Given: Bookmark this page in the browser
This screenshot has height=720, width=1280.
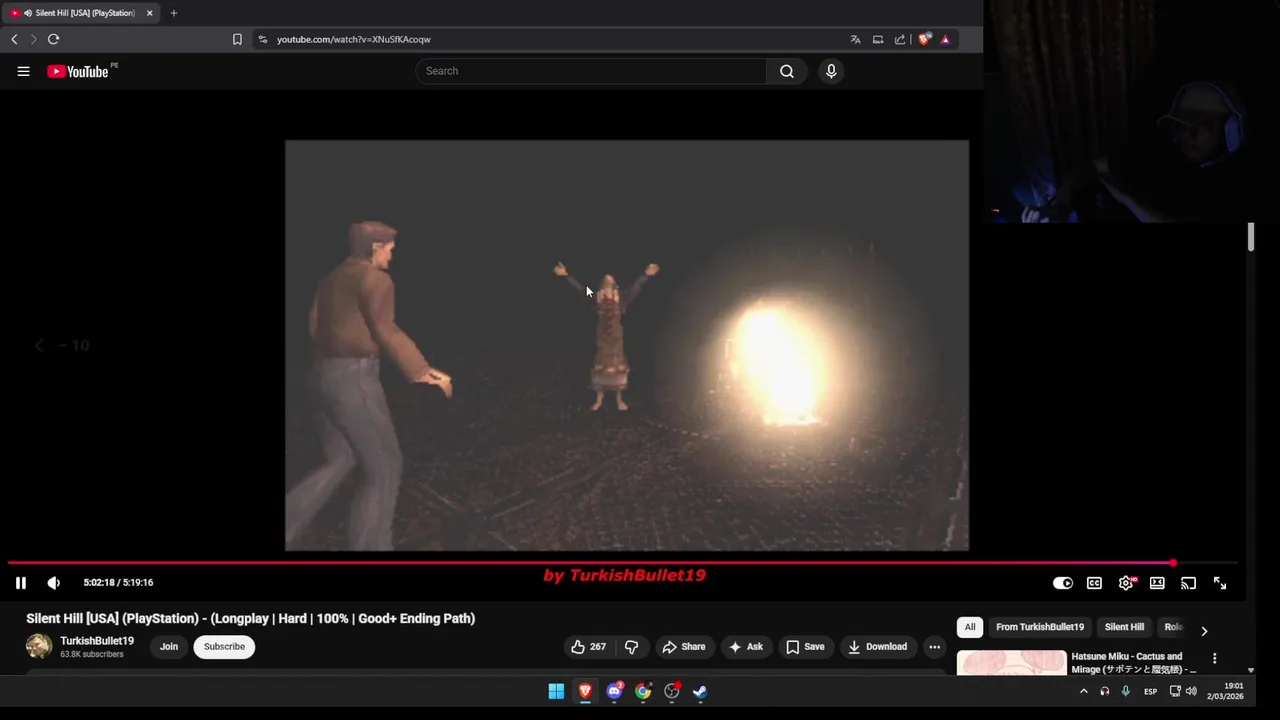Looking at the screenshot, I should pyautogui.click(x=237, y=39).
